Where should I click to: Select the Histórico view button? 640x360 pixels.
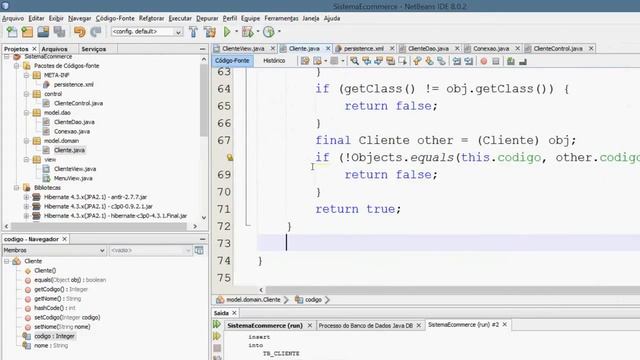tap(274, 60)
